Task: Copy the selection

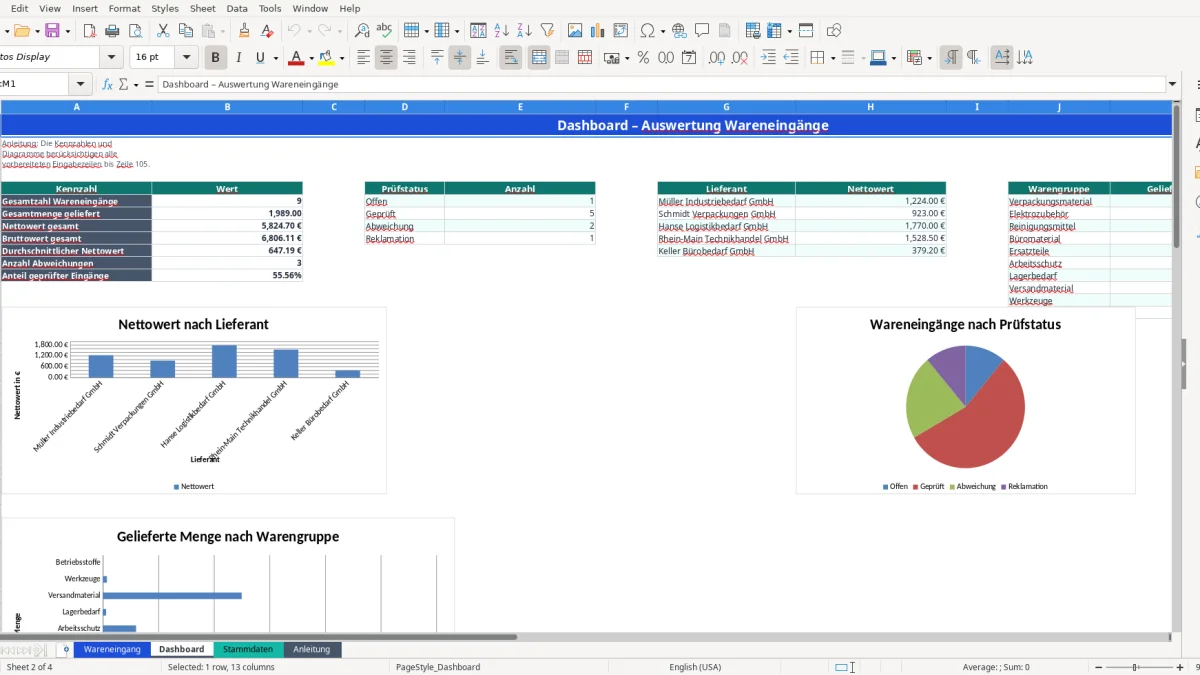Action: (x=184, y=31)
